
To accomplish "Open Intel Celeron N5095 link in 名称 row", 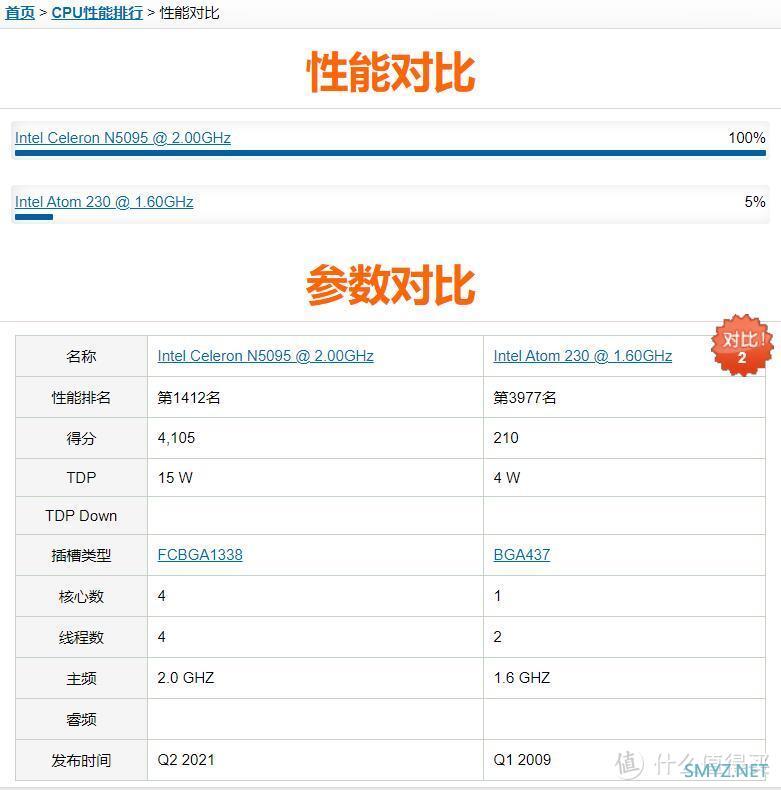I will click(x=266, y=356).
